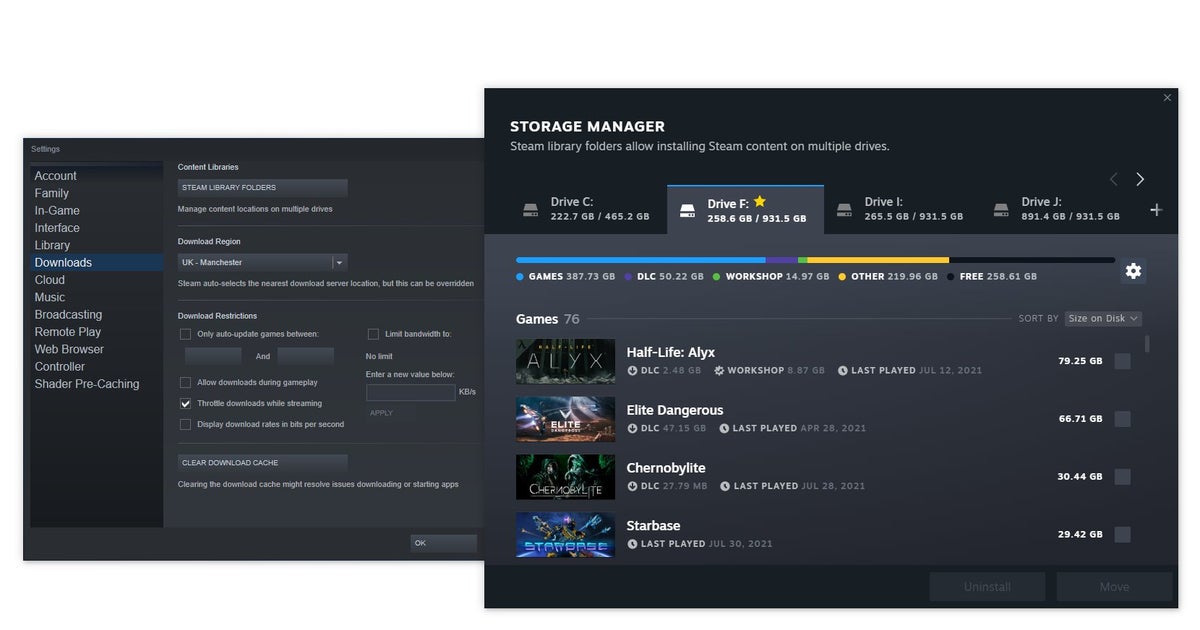Viewport: 1200px width, 630px height.
Task: Open Elite Dangerous game thumbnail
Action: [x=565, y=419]
